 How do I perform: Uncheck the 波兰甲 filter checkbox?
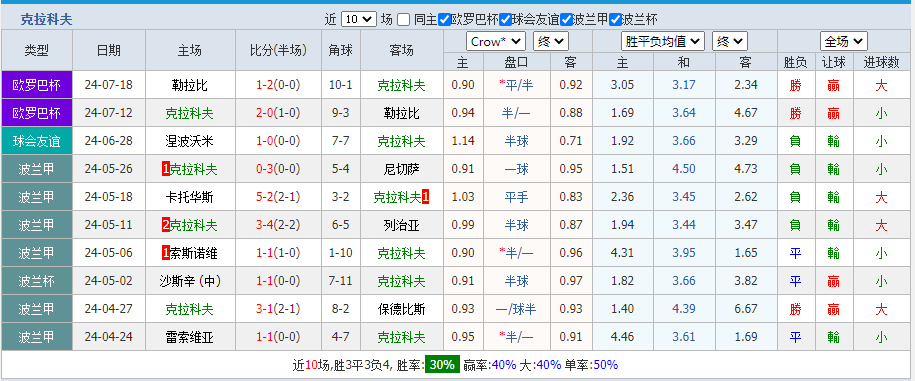coord(566,19)
